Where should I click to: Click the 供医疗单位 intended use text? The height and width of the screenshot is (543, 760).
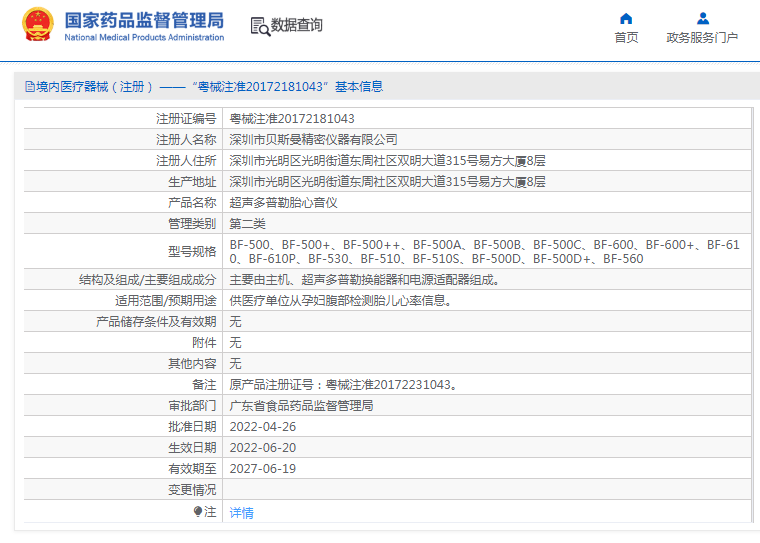(x=341, y=301)
